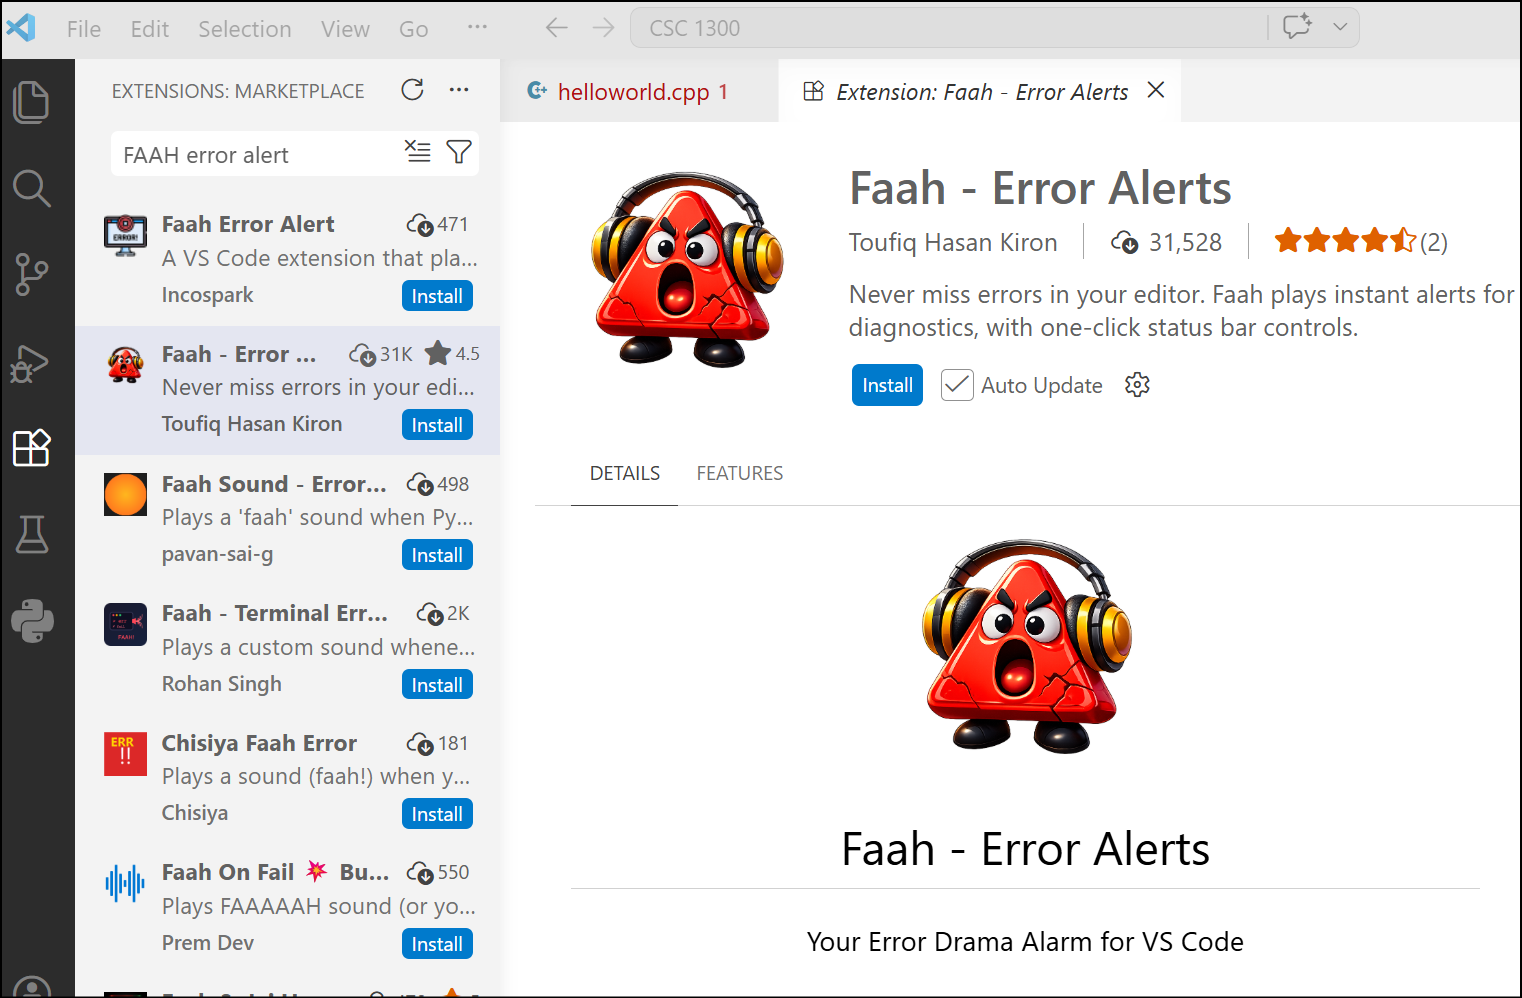The image size is (1522, 998).
Task: Switch to the FEATURES tab
Action: click(739, 473)
